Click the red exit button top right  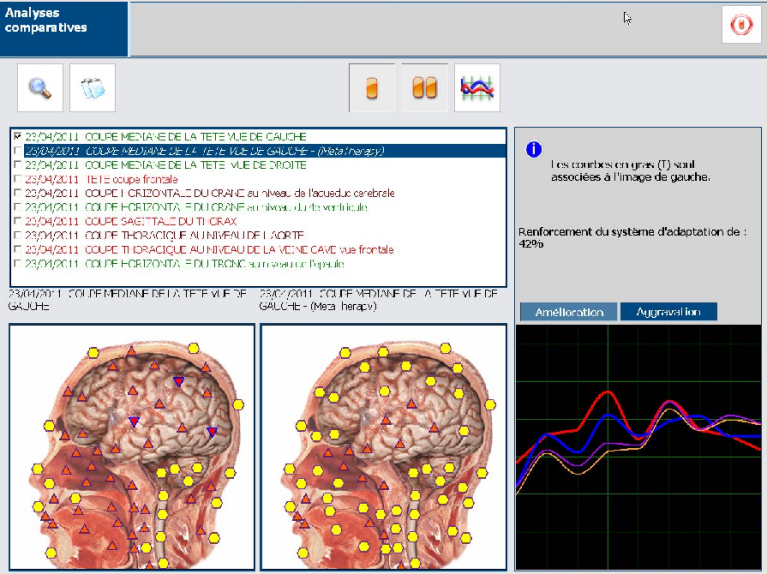click(741, 25)
